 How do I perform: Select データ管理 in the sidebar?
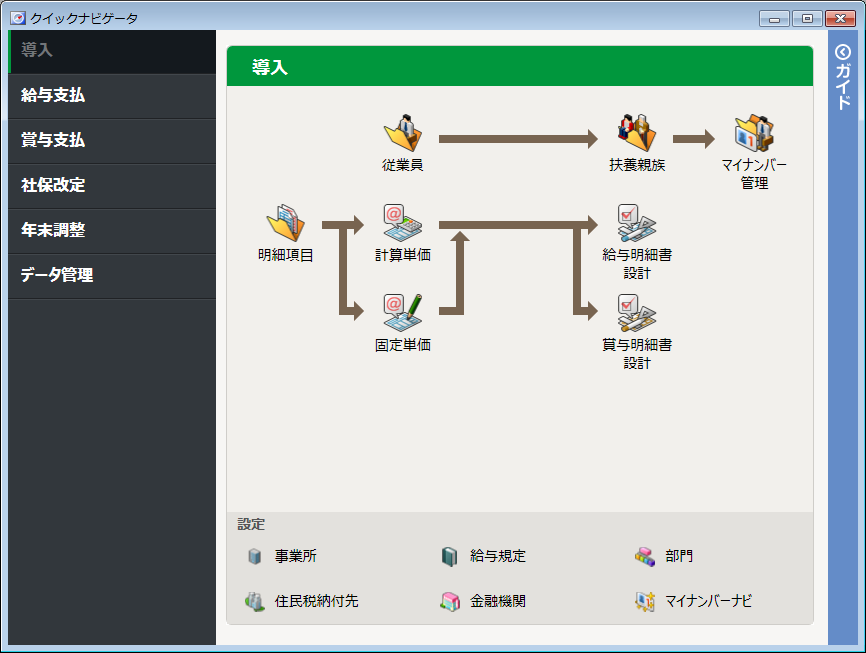[x=112, y=276]
